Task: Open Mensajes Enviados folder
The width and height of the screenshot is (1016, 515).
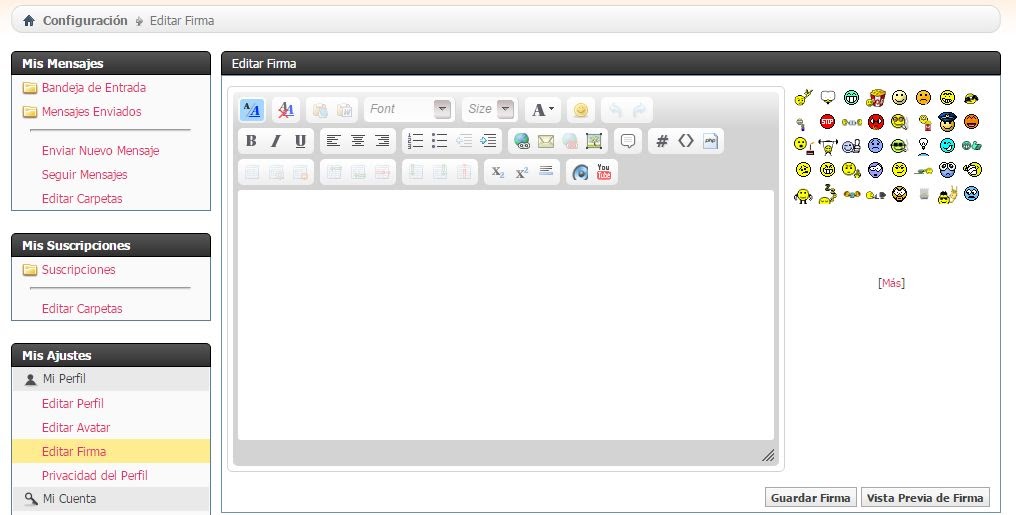Action: (91, 111)
